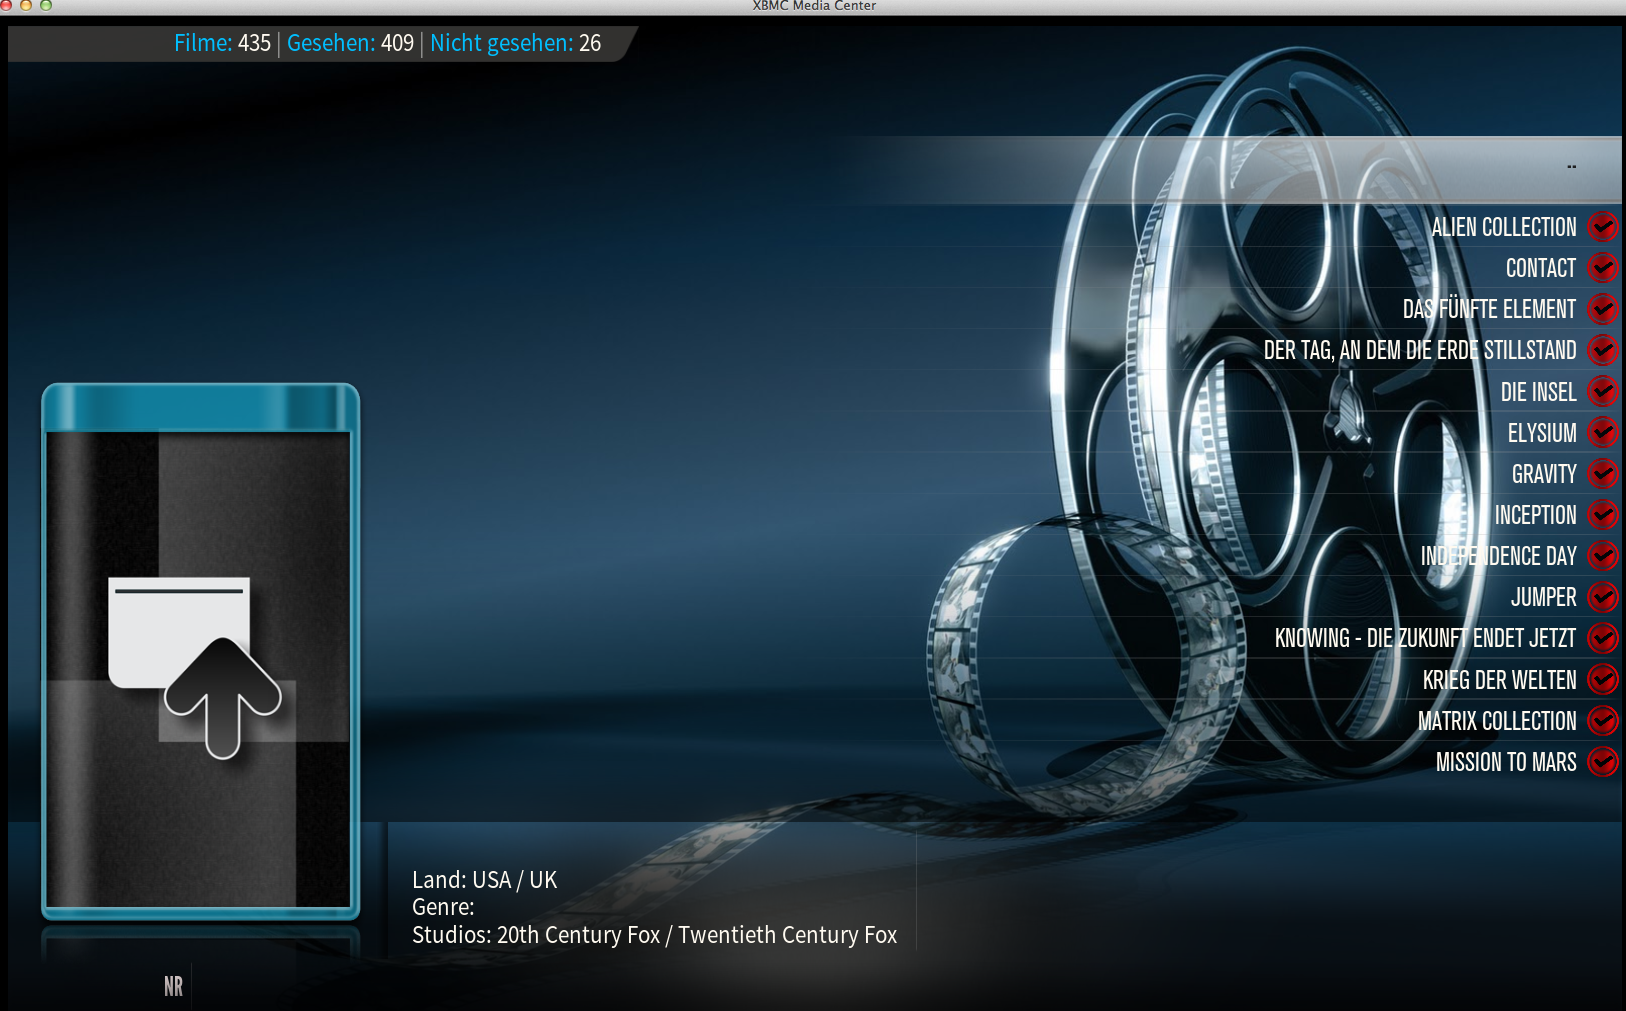Click watched checkmark icon beside Gravity
The height and width of the screenshot is (1011, 1626).
pos(1603,473)
